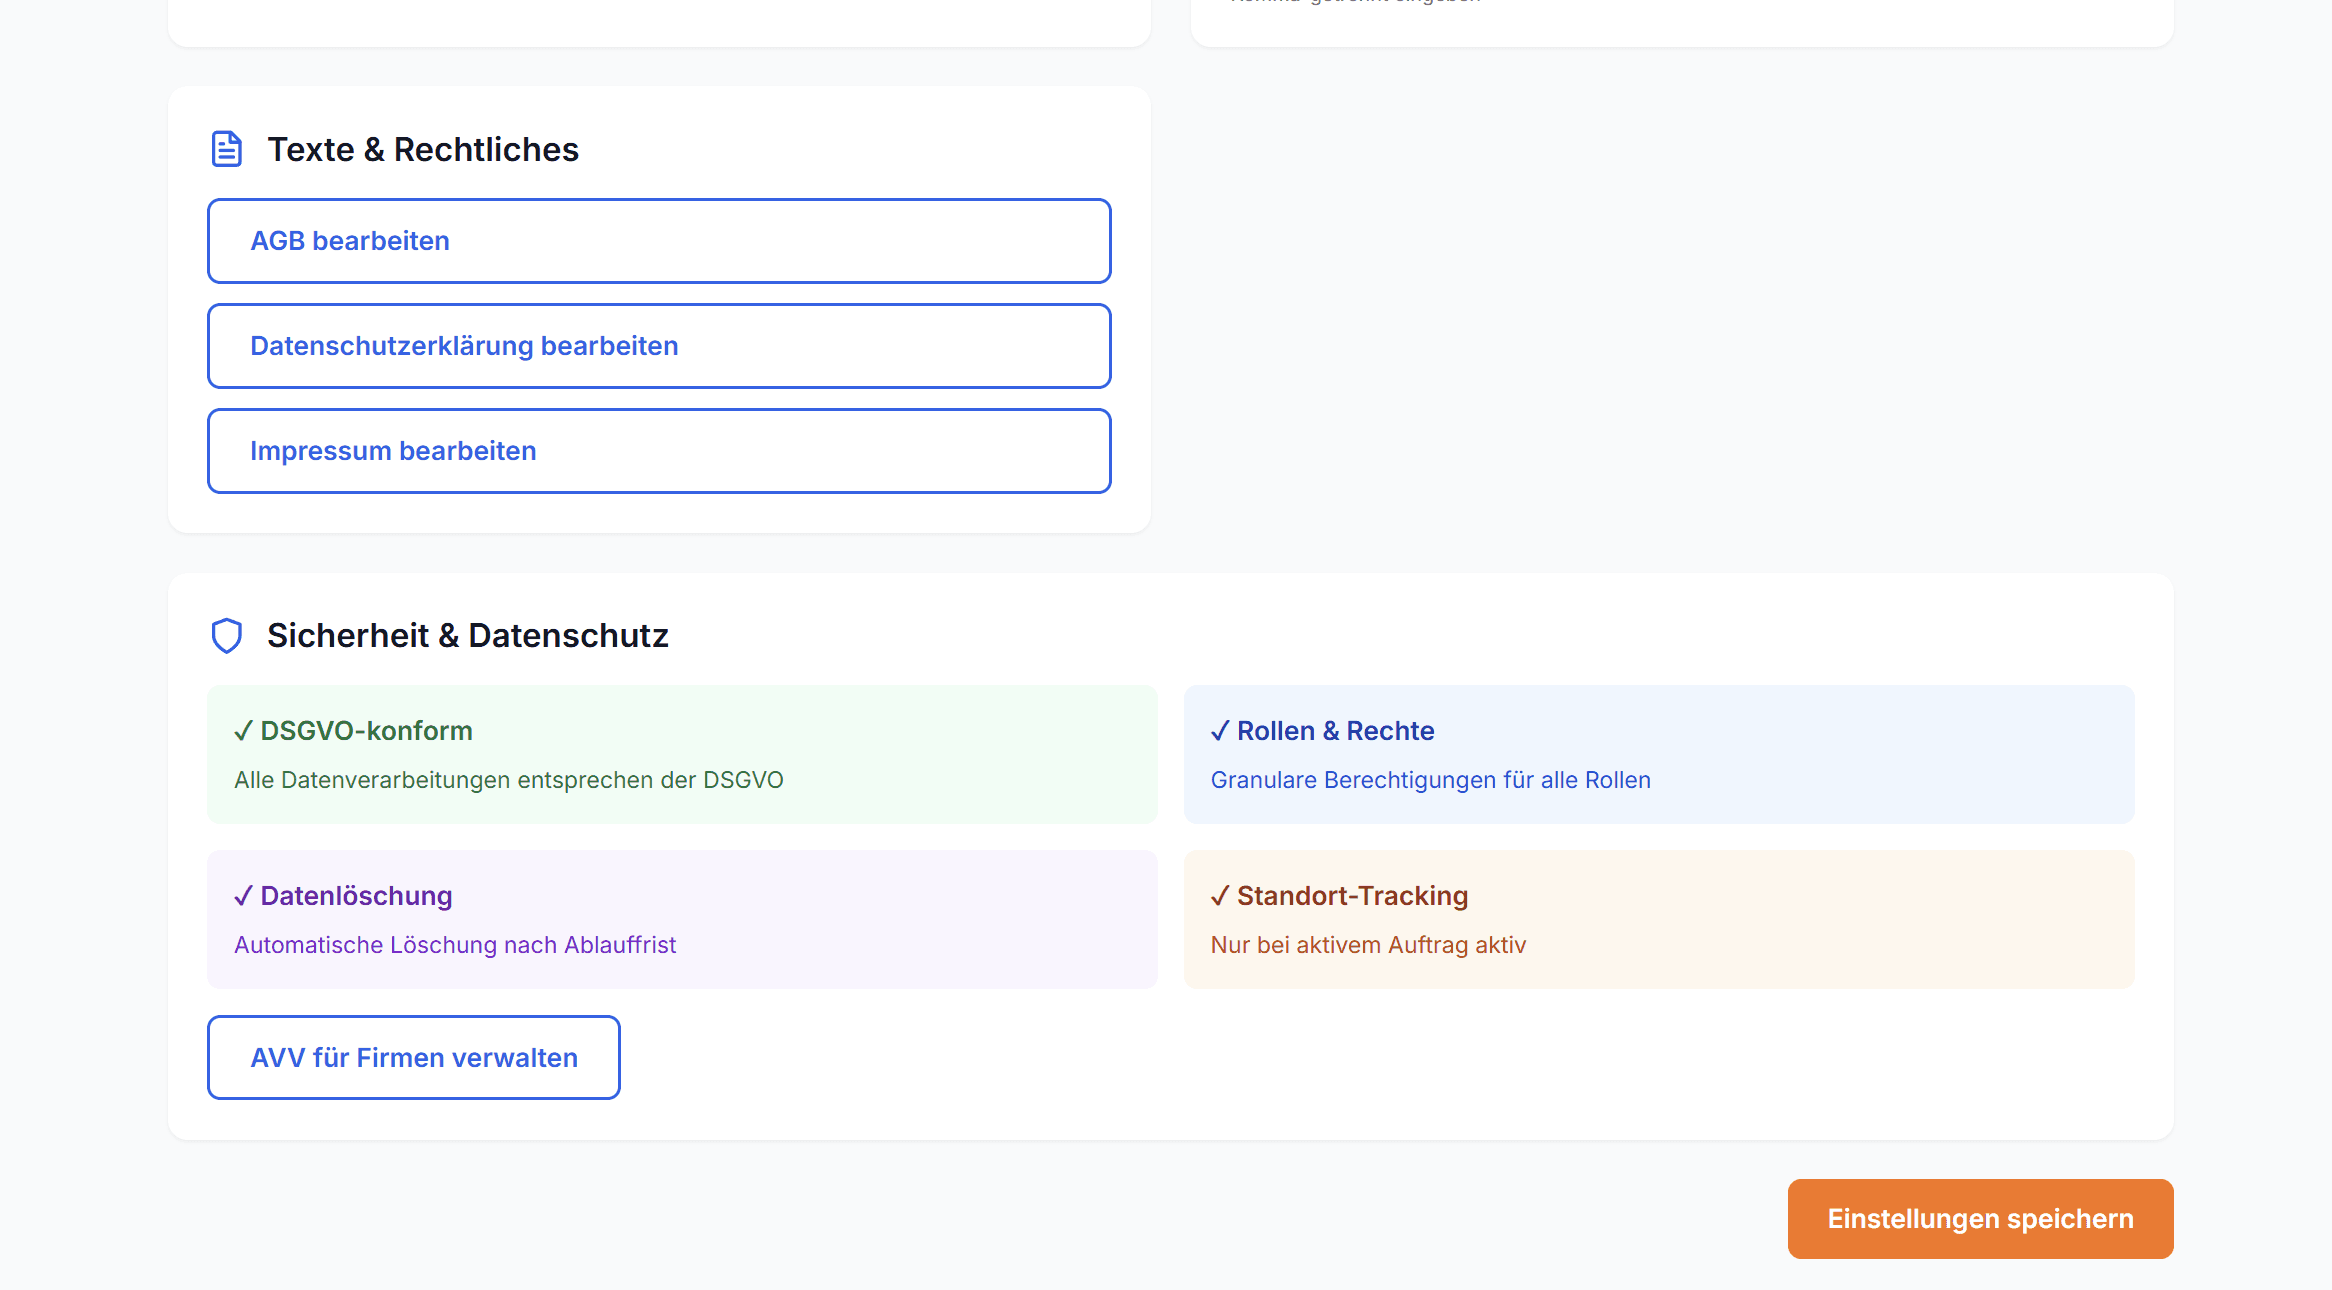Click the brown checkmark before Standort-Tracking
2332x1290 pixels.
click(x=1219, y=896)
